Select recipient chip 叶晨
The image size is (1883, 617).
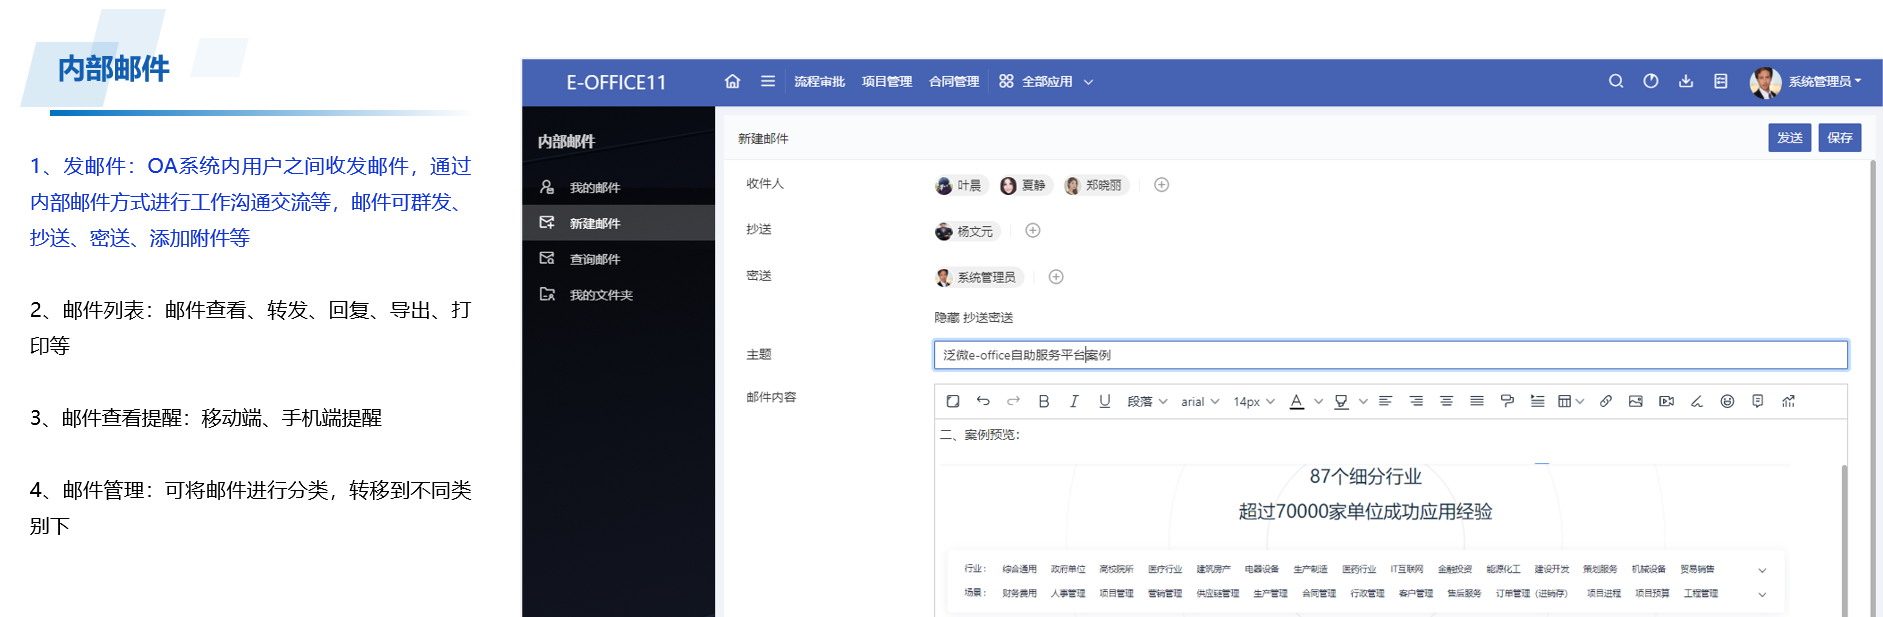tap(960, 185)
